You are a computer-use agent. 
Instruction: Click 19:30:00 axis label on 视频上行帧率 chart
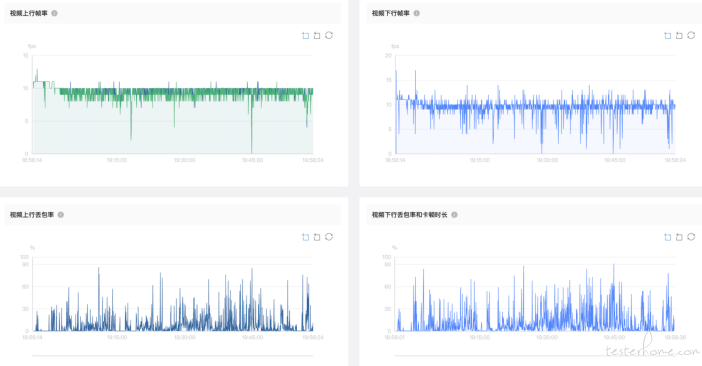184,160
